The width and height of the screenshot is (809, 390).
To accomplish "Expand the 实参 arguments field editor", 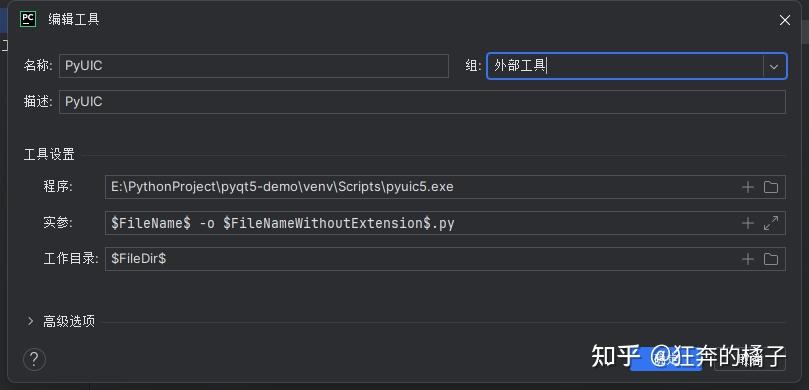I will pyautogui.click(x=771, y=223).
